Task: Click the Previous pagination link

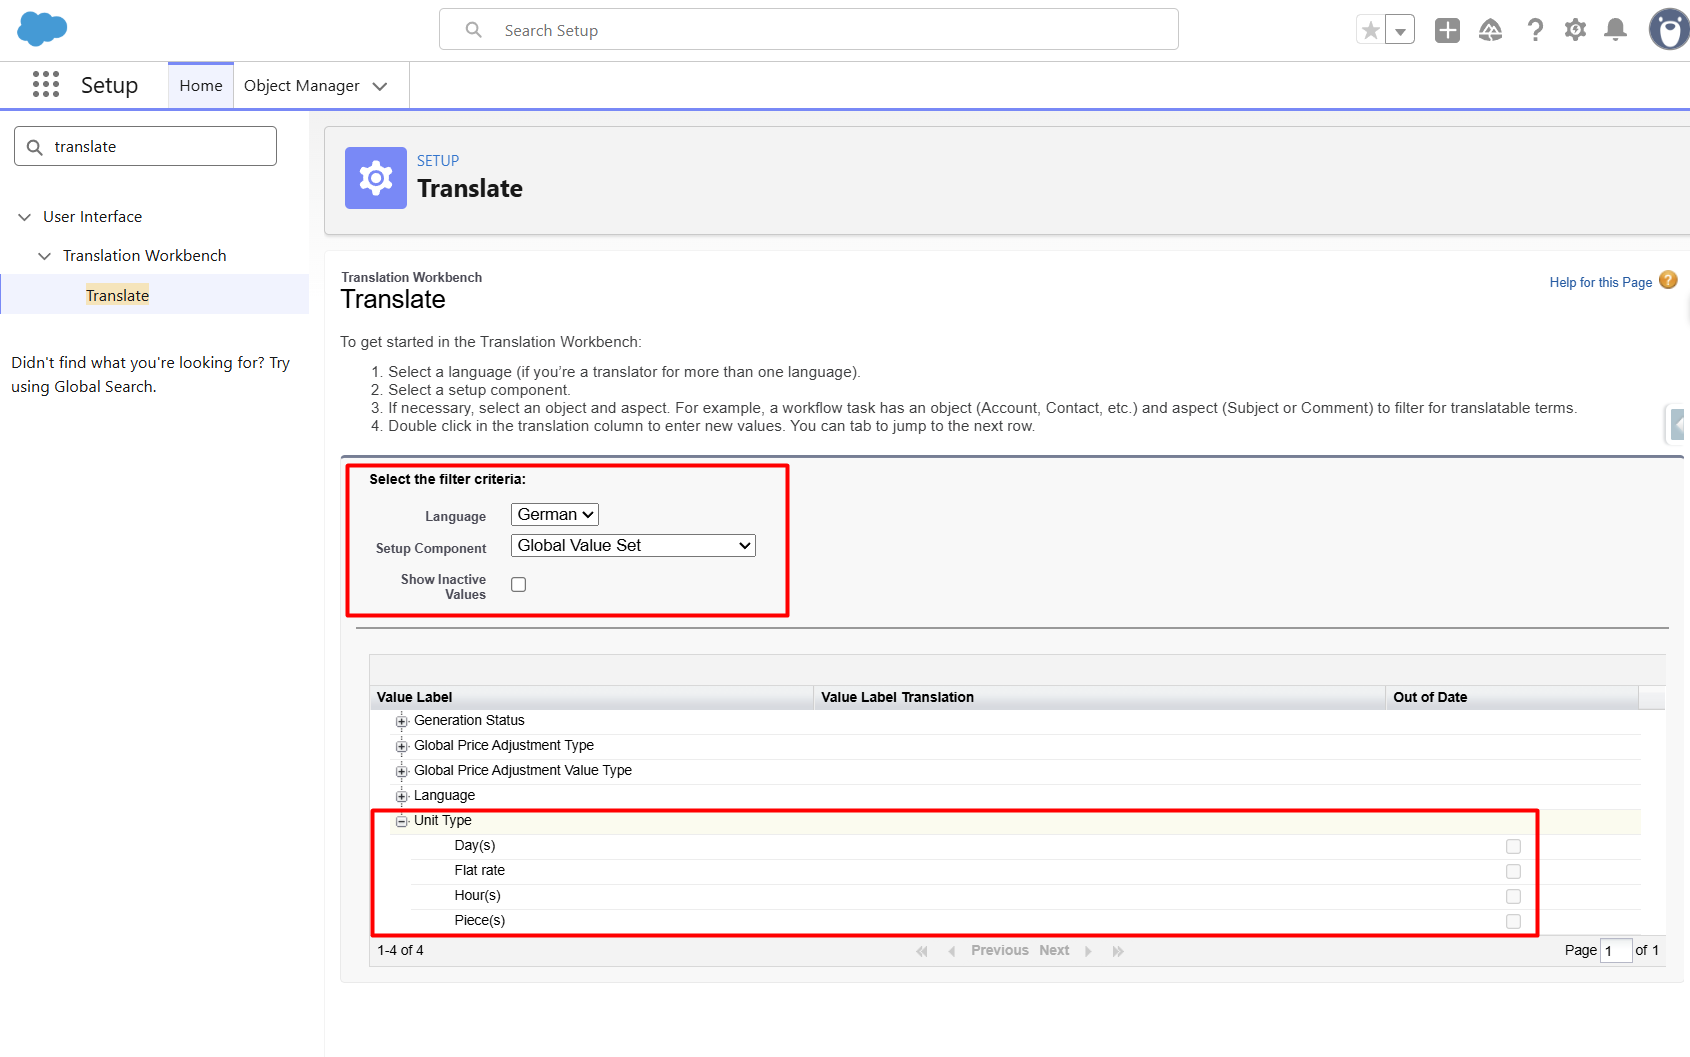Action: pos(1000,950)
